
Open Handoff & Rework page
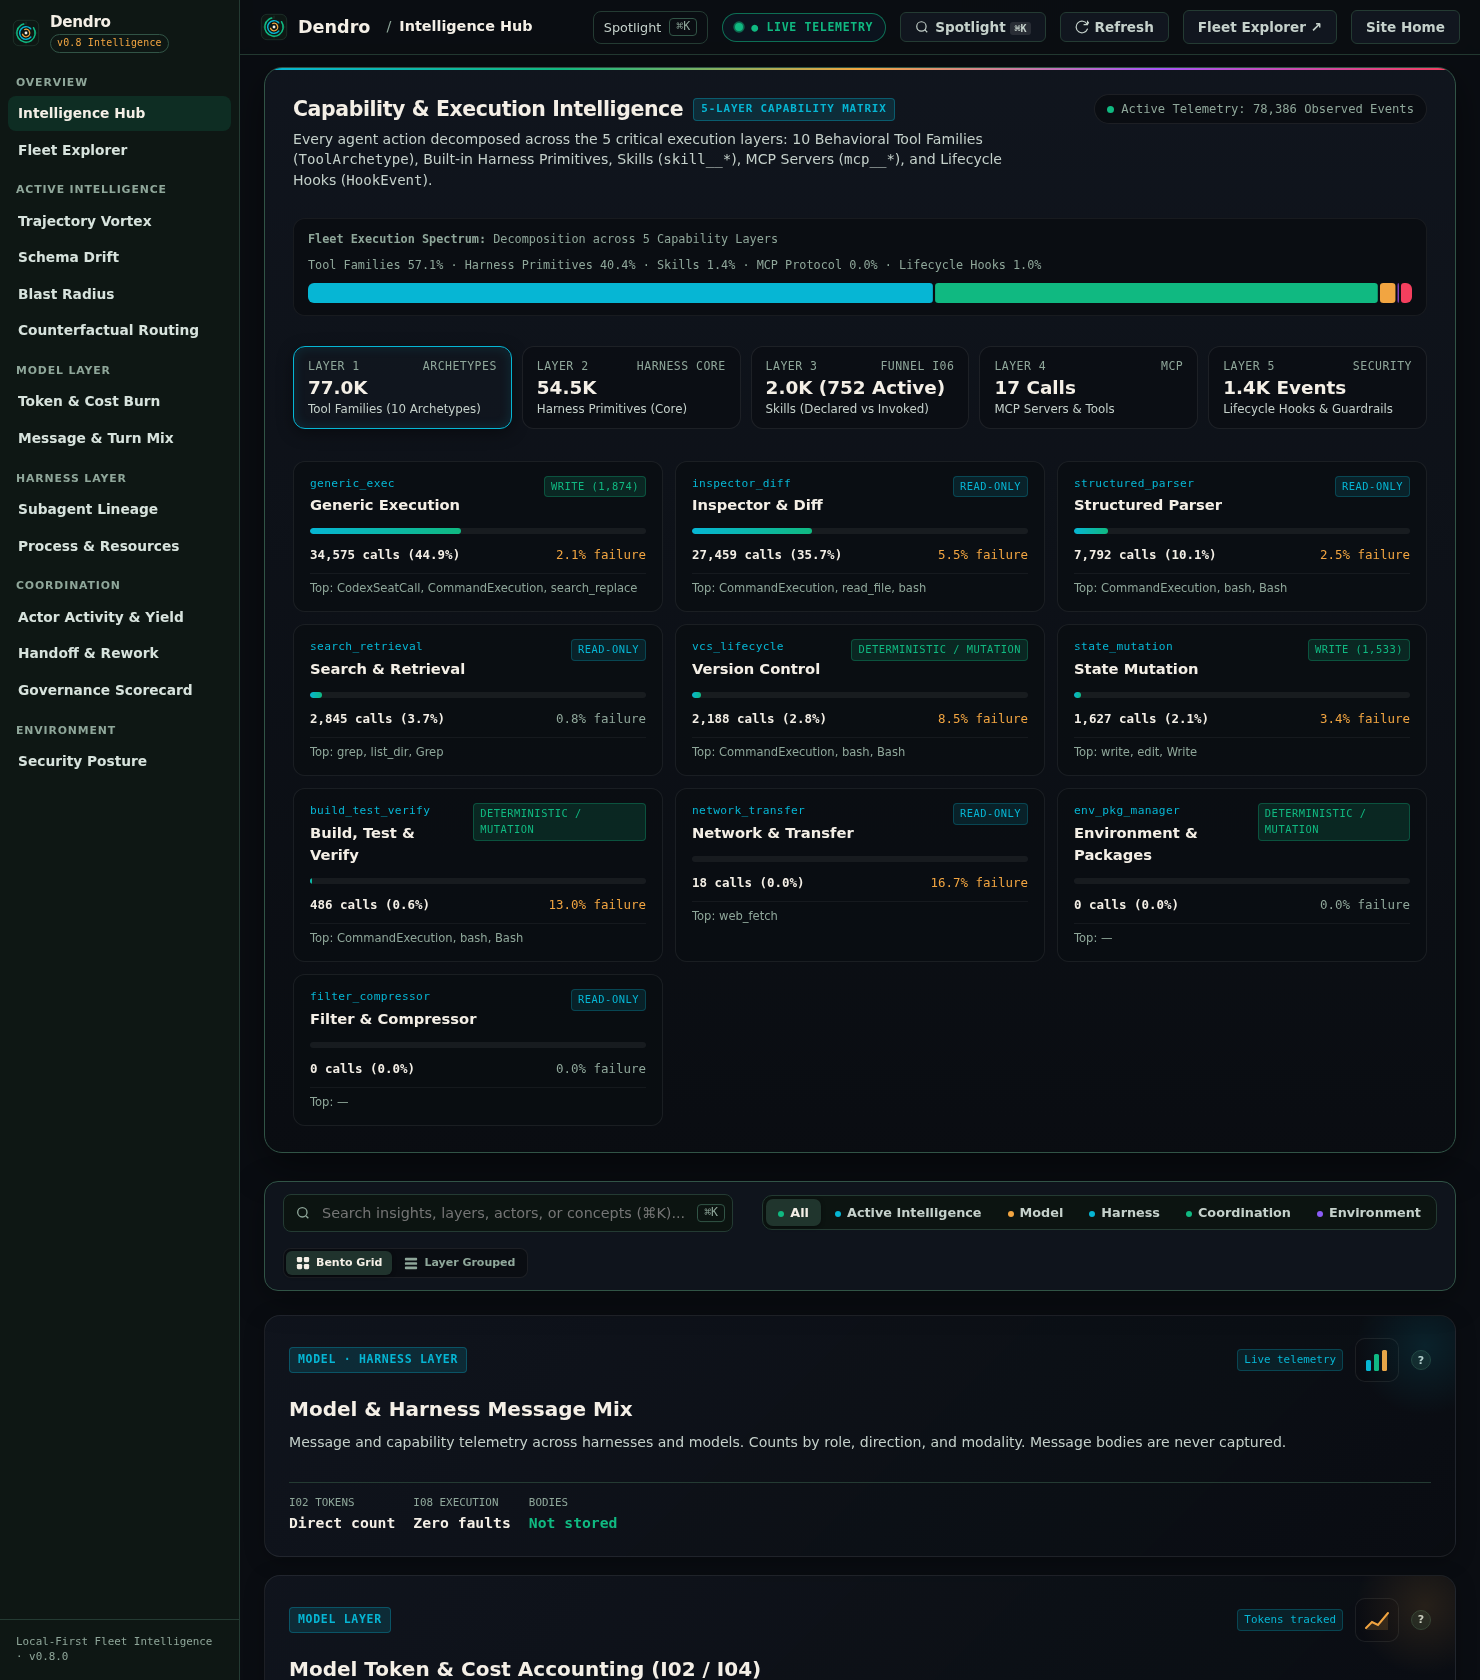tap(119, 653)
